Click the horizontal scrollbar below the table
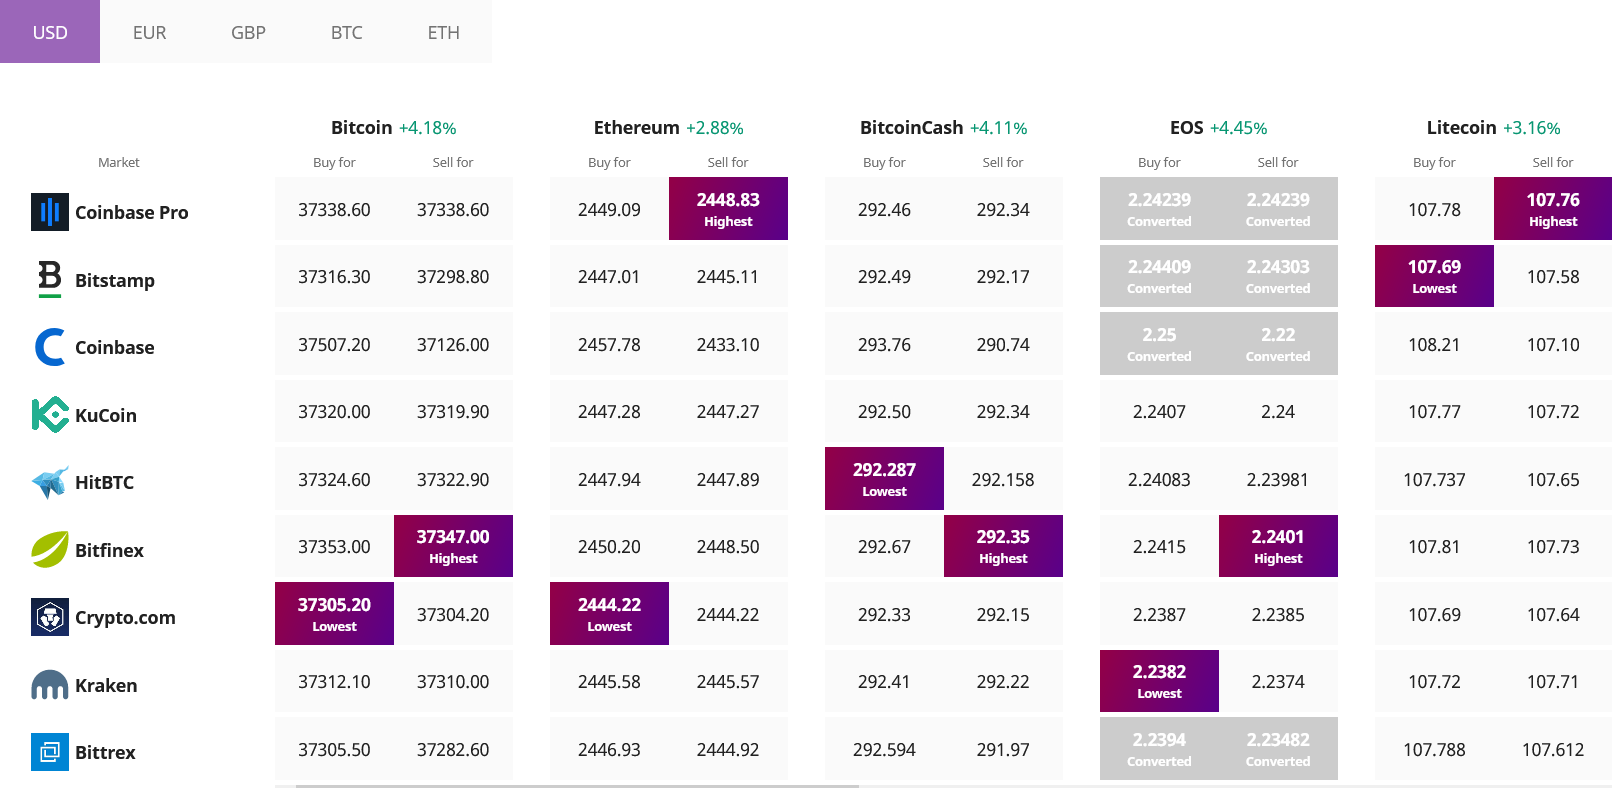Viewport: 1612px width, 788px height. 577,786
